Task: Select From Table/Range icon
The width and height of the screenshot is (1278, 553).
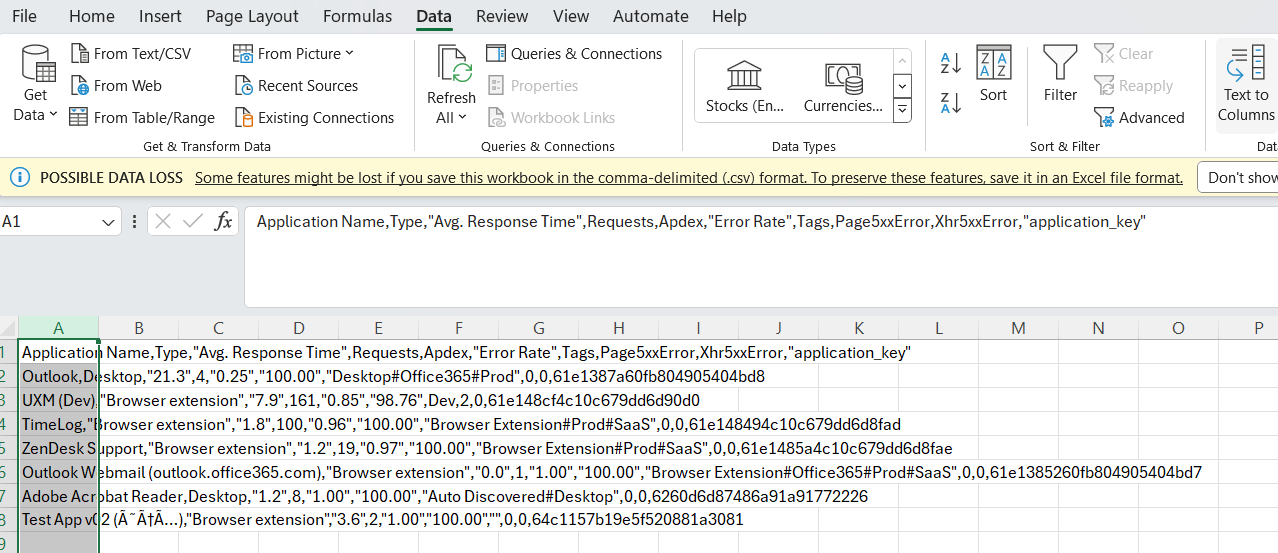Action: coord(79,118)
